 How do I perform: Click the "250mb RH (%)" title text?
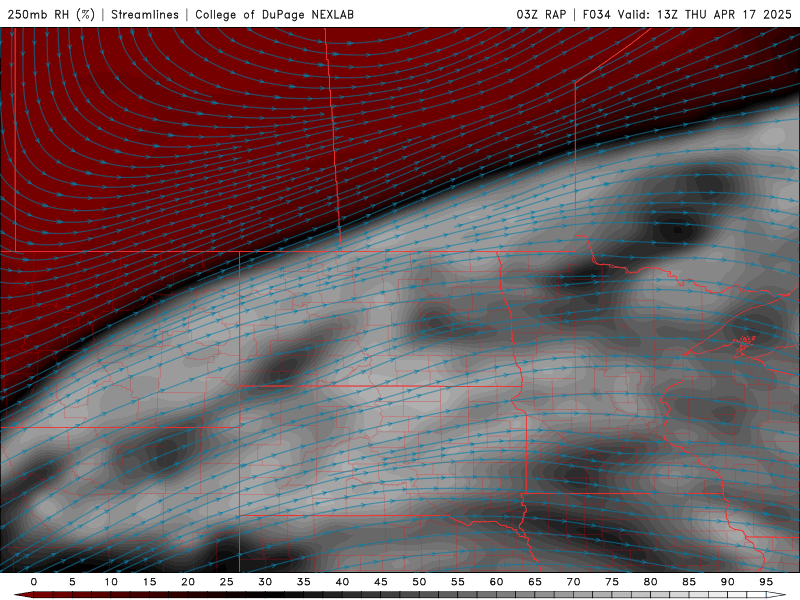pyautogui.click(x=51, y=14)
